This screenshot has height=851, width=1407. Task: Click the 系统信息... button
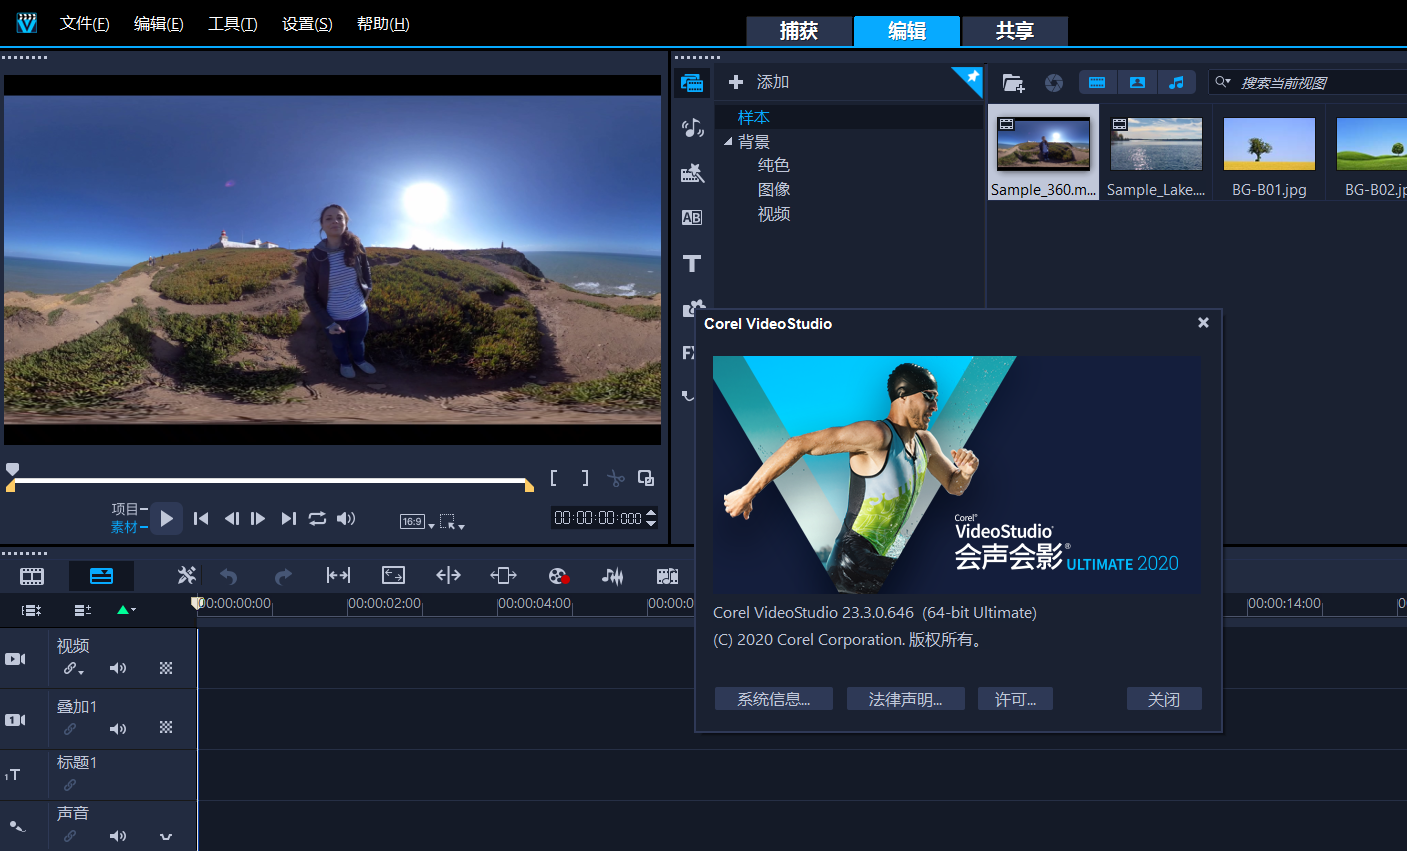click(x=774, y=699)
